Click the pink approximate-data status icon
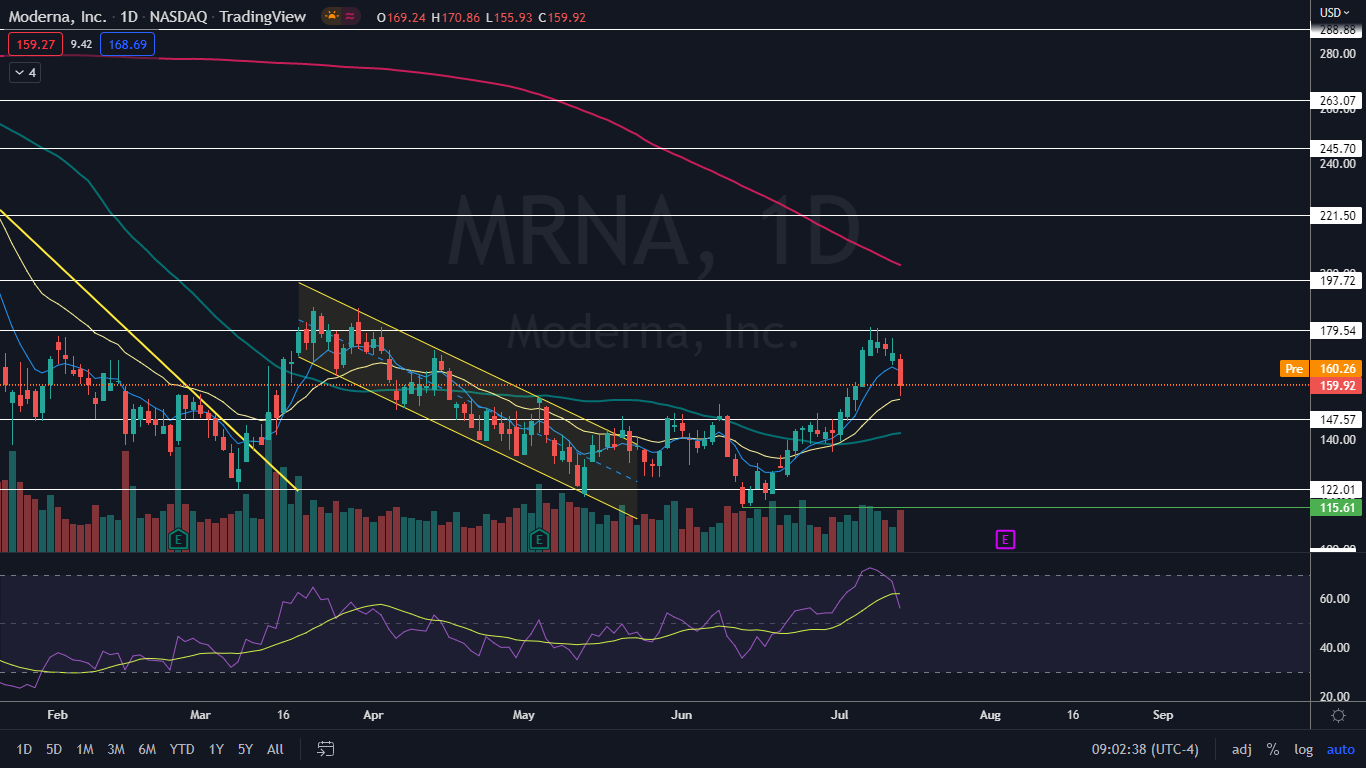The width and height of the screenshot is (1366, 768). pyautogui.click(x=352, y=16)
